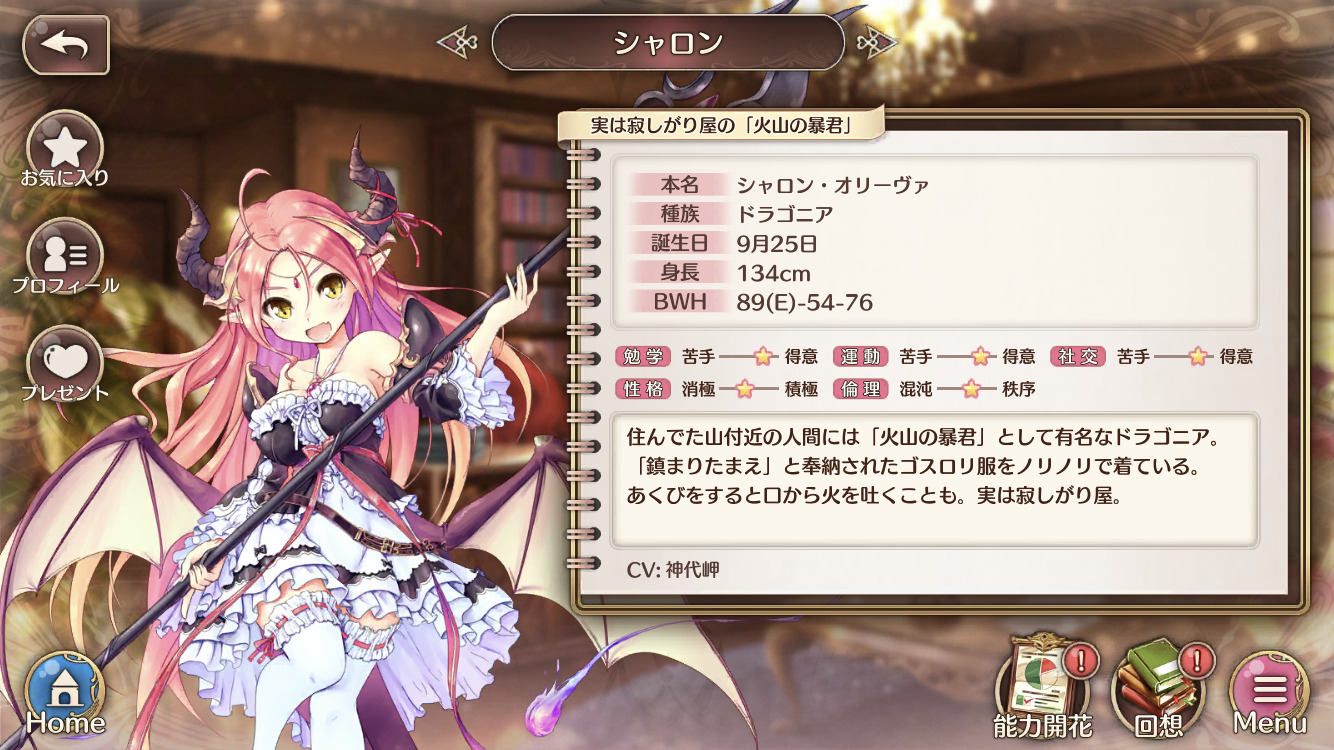Switch to next character with right arrow

[876, 42]
